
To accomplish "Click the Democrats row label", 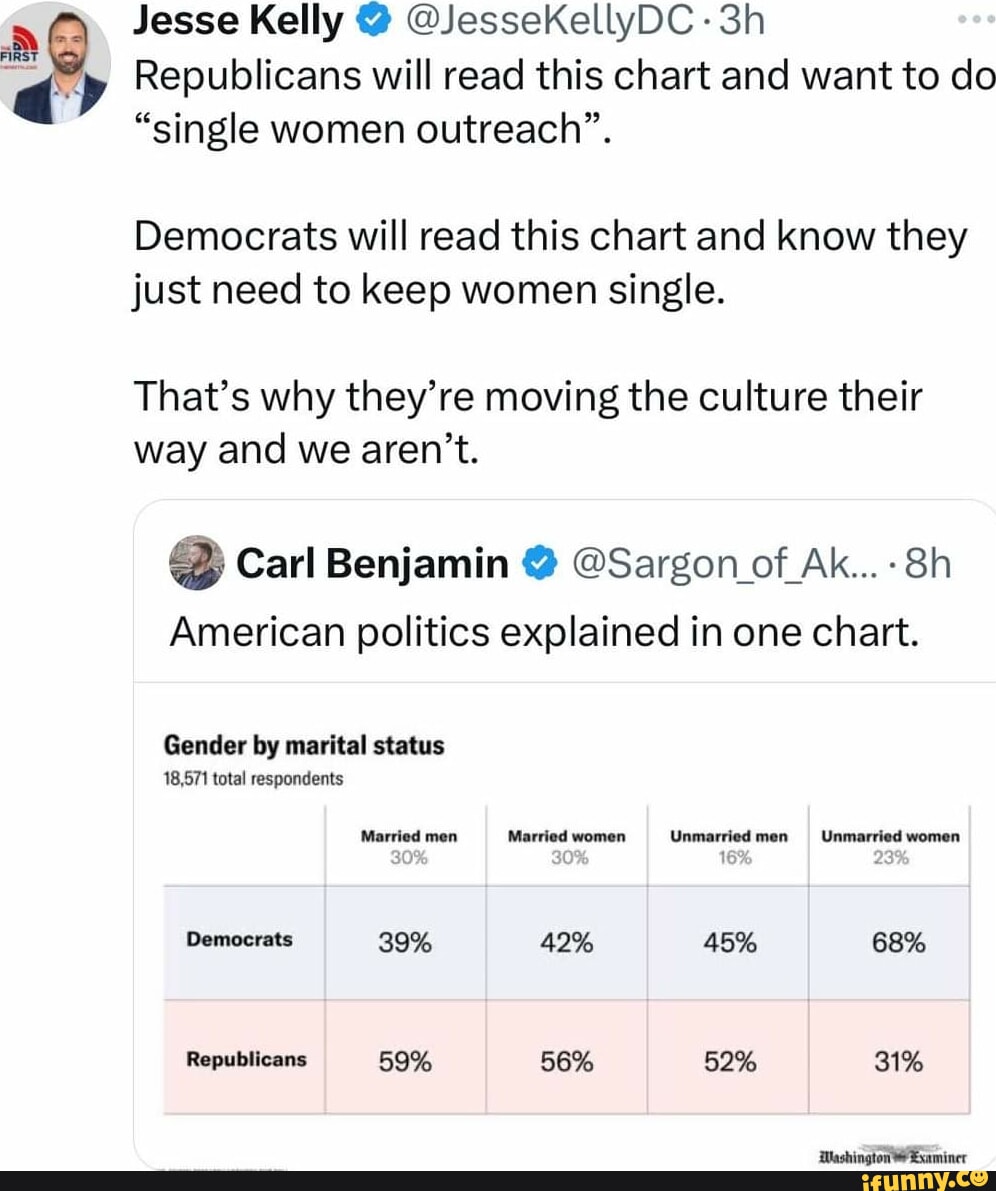I will point(239,939).
